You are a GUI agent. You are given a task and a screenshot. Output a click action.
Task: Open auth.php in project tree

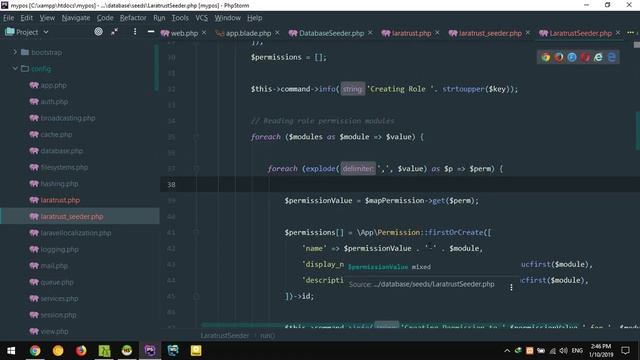tap(54, 102)
